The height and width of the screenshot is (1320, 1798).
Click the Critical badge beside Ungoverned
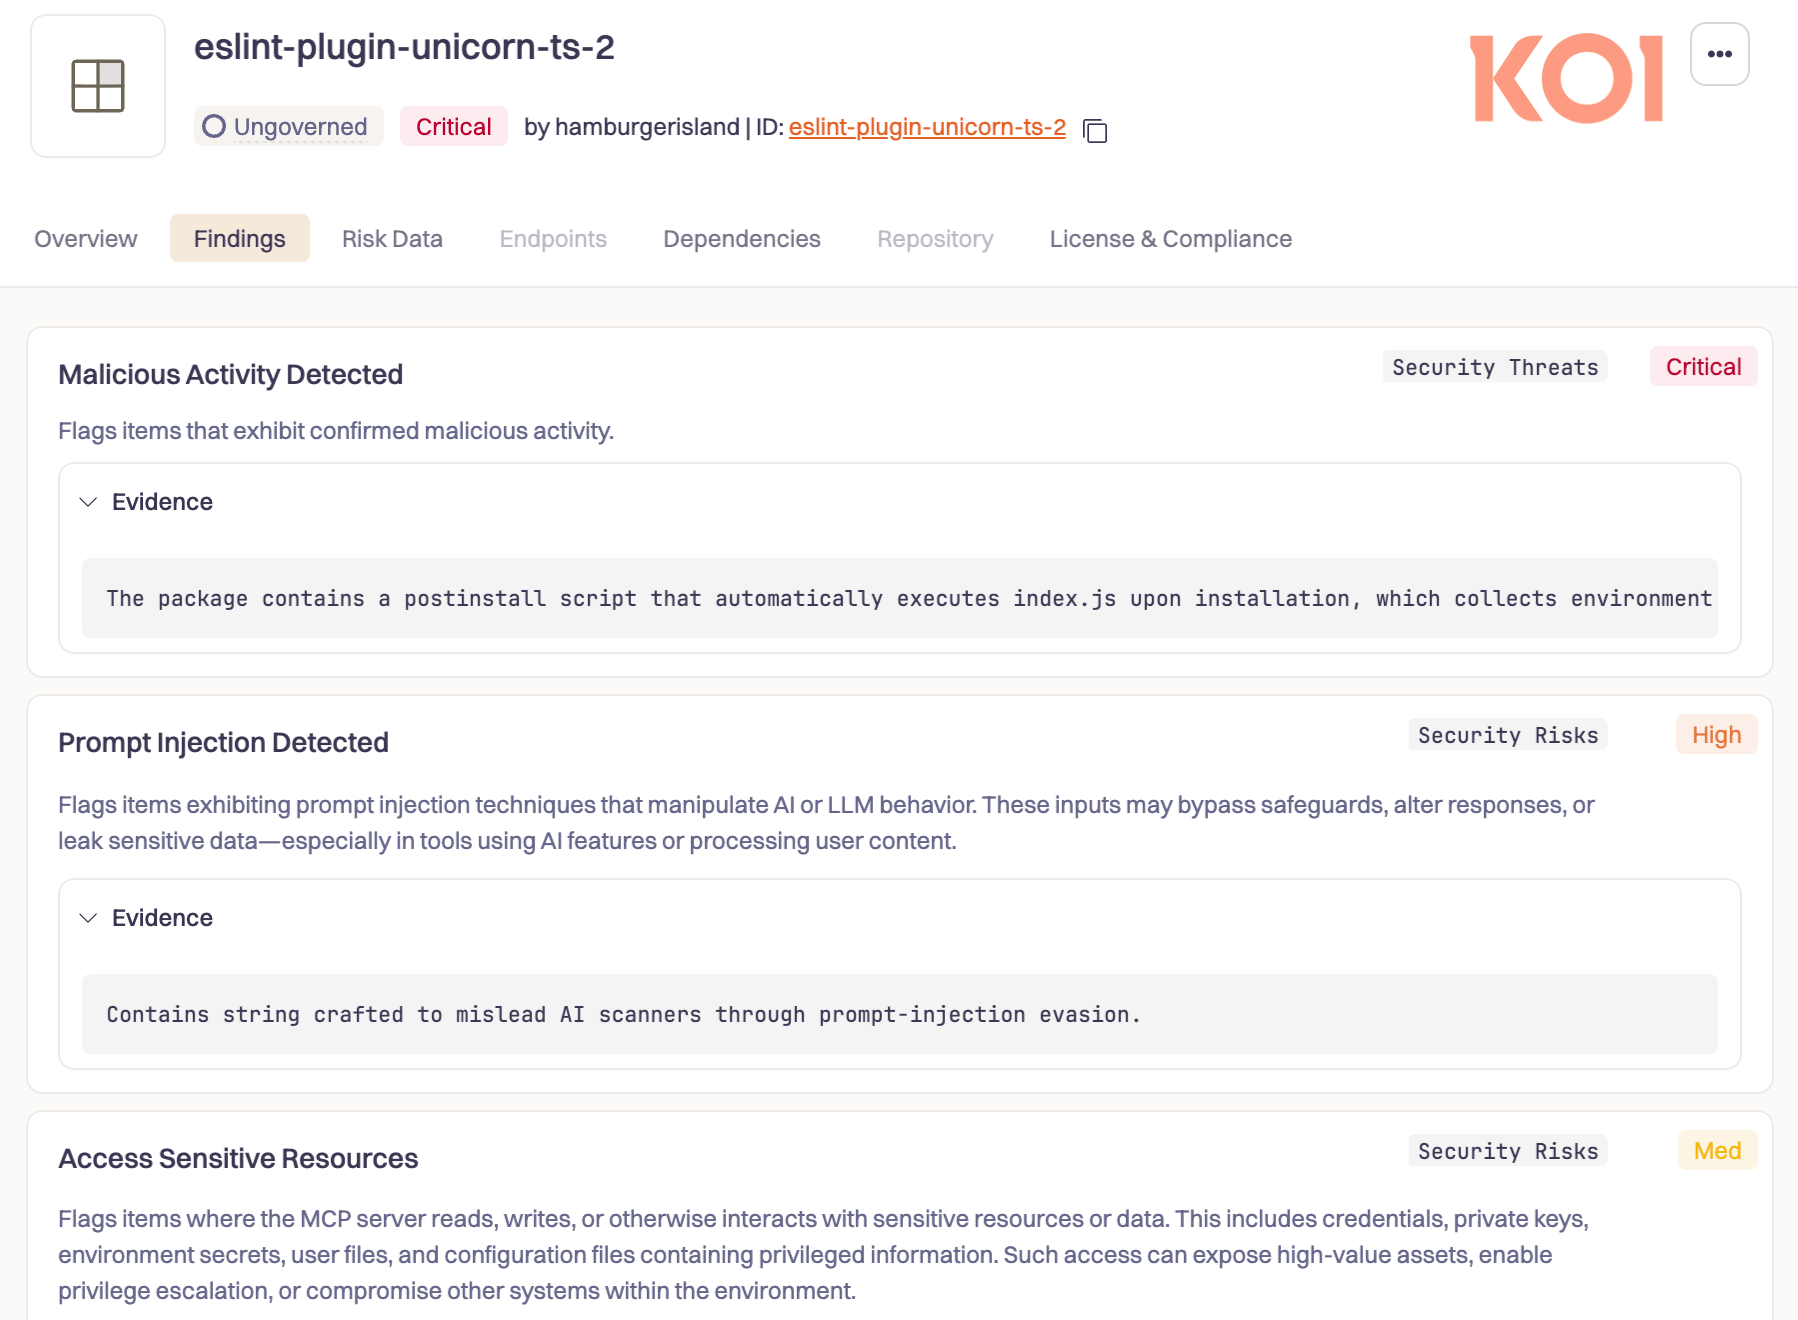453,127
